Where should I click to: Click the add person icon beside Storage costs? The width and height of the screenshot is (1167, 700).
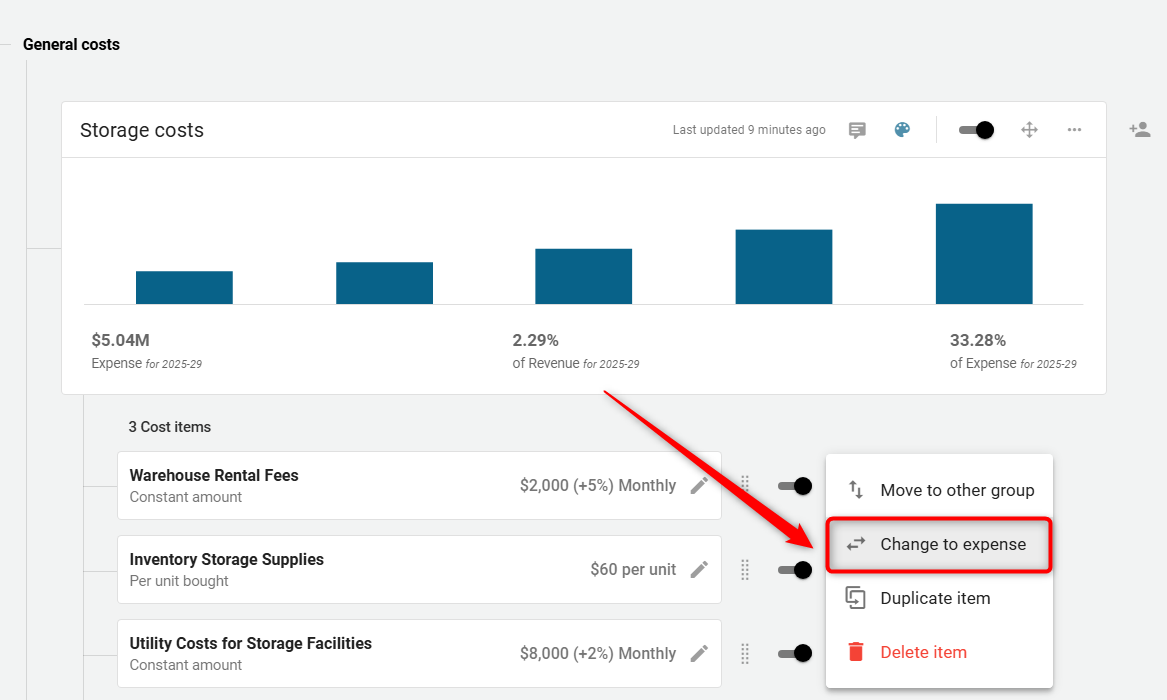tap(1139, 129)
